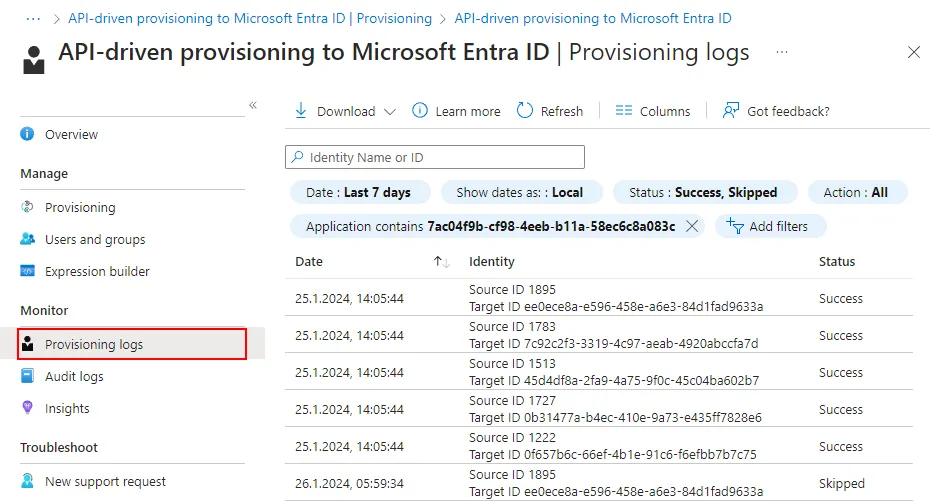Click the Add filters button
This screenshot has height=503, width=932.
pyautogui.click(x=768, y=226)
